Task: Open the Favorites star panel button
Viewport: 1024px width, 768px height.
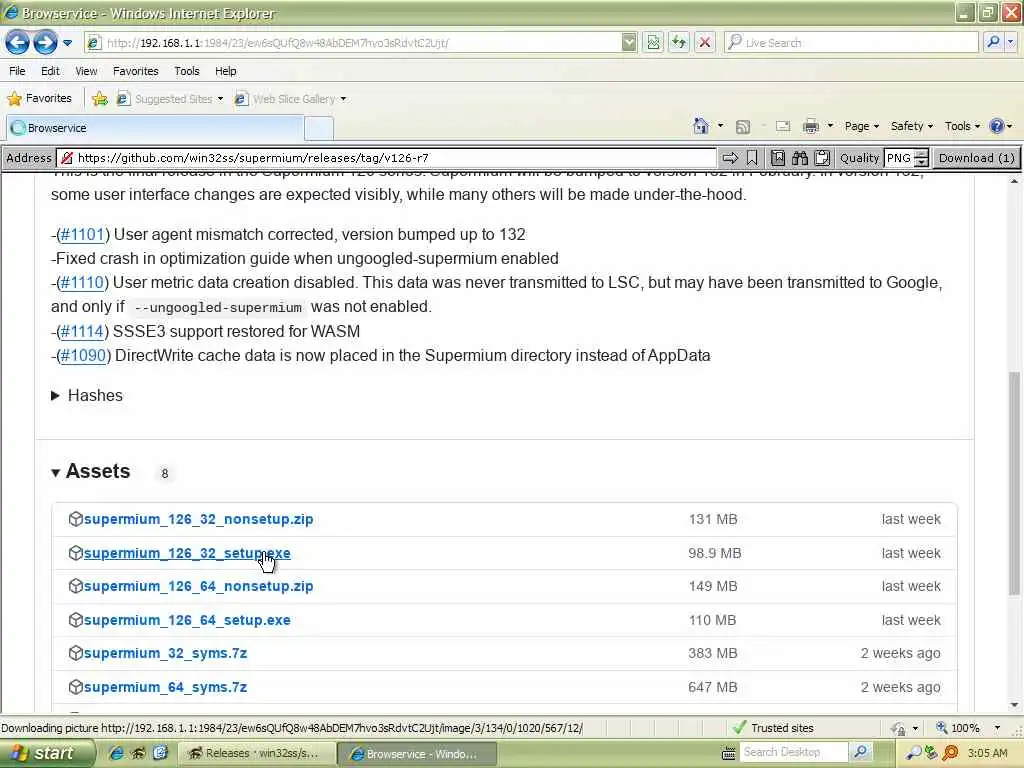Action: (x=39, y=99)
